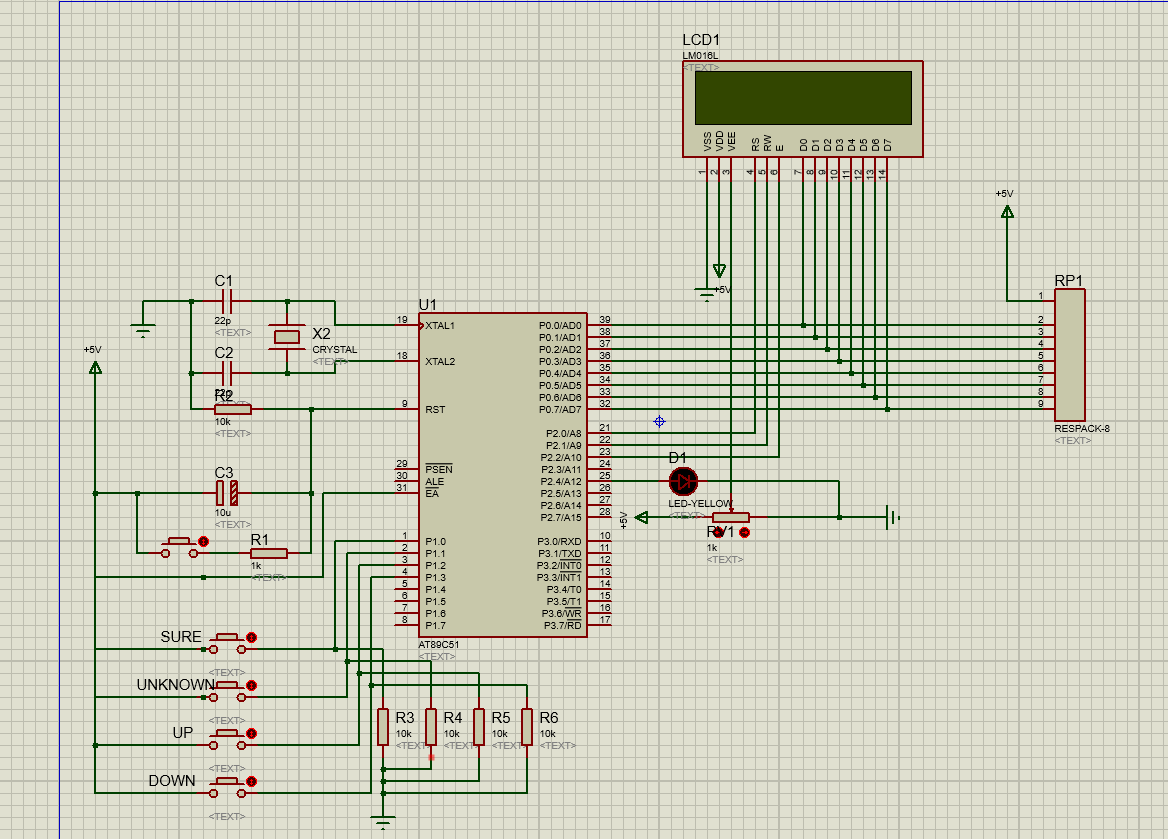This screenshot has width=1168, height=839.
Task: Click the RESPACK-8 part name text
Action: pyautogui.click(x=1082, y=428)
